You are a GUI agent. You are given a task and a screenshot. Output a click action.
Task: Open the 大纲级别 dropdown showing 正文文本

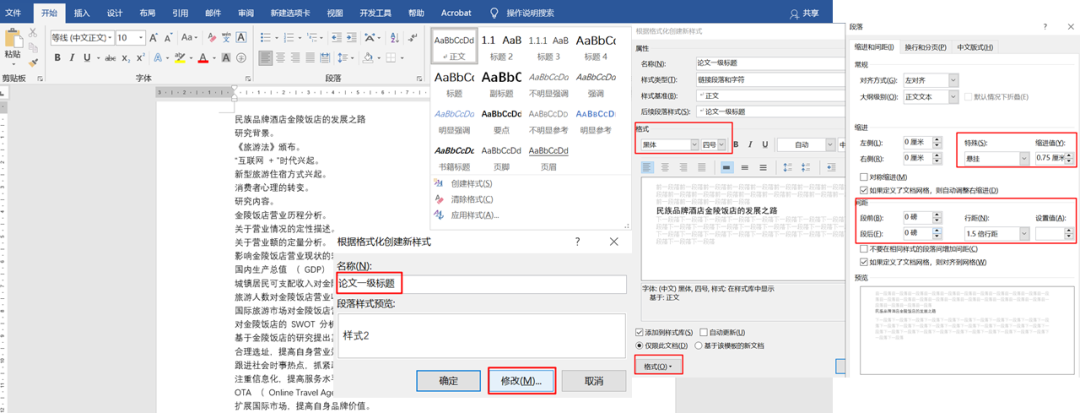point(953,97)
